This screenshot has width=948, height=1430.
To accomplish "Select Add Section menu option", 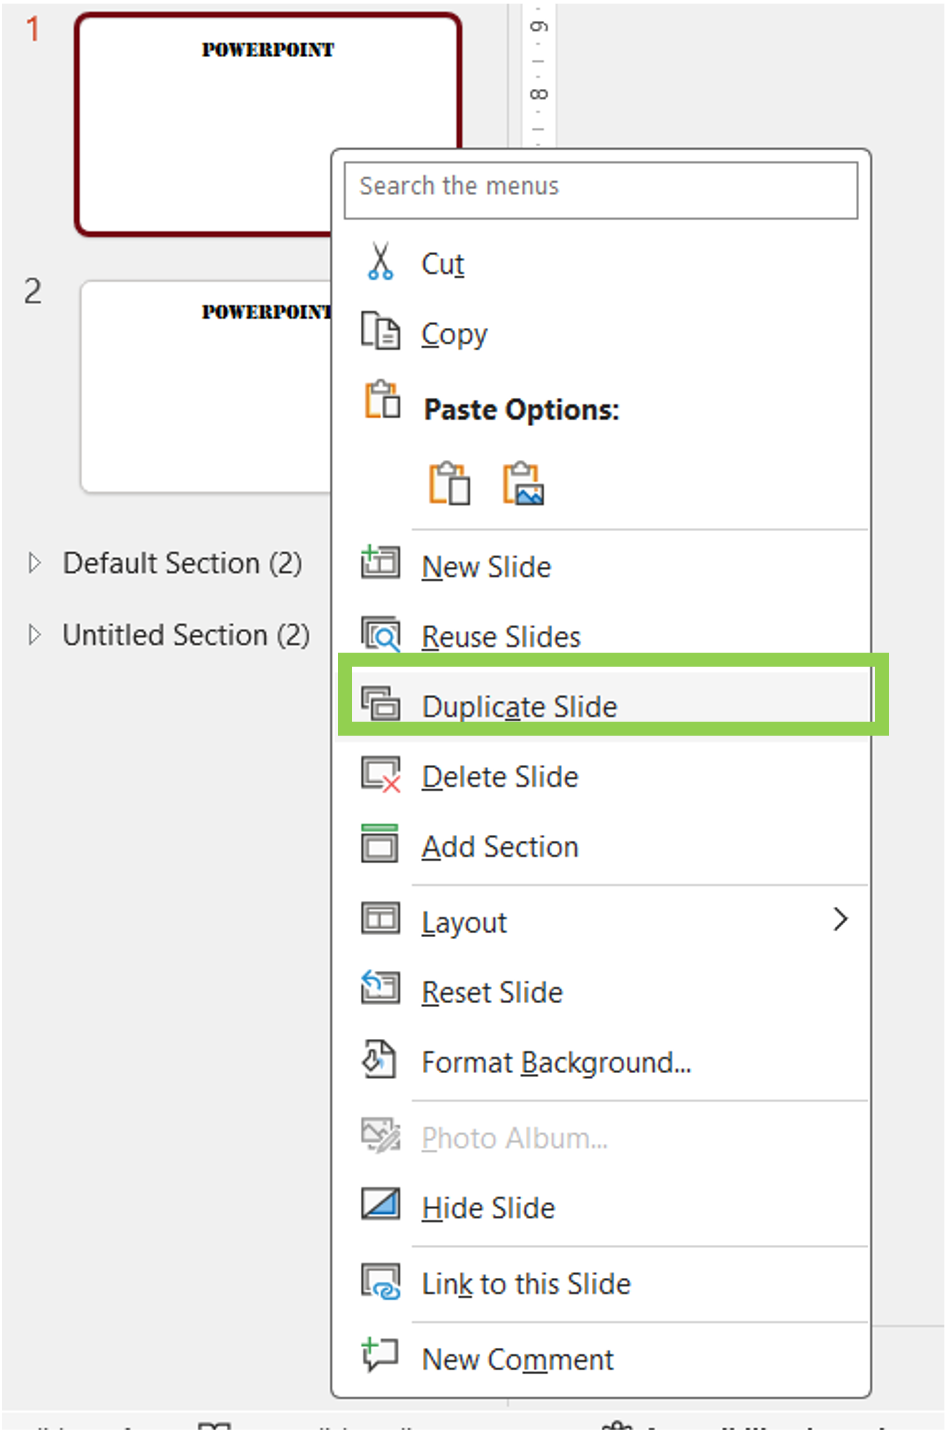I will tap(499, 847).
